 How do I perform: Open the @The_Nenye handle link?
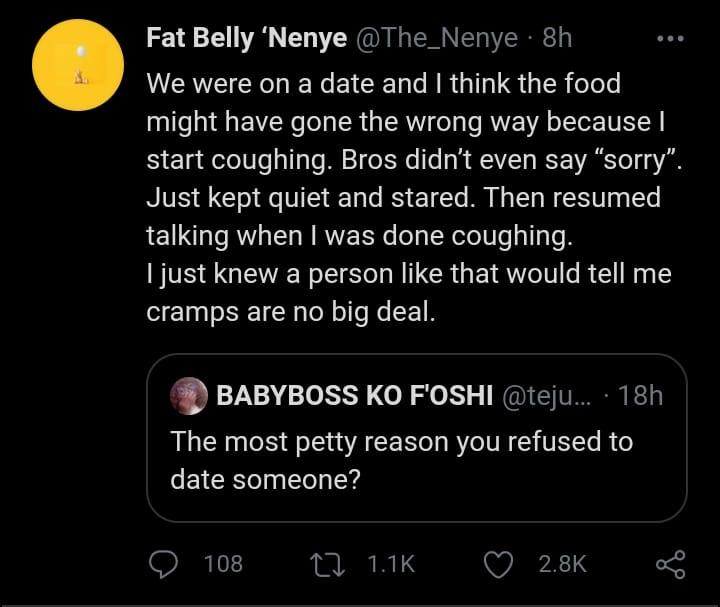[x=436, y=39]
